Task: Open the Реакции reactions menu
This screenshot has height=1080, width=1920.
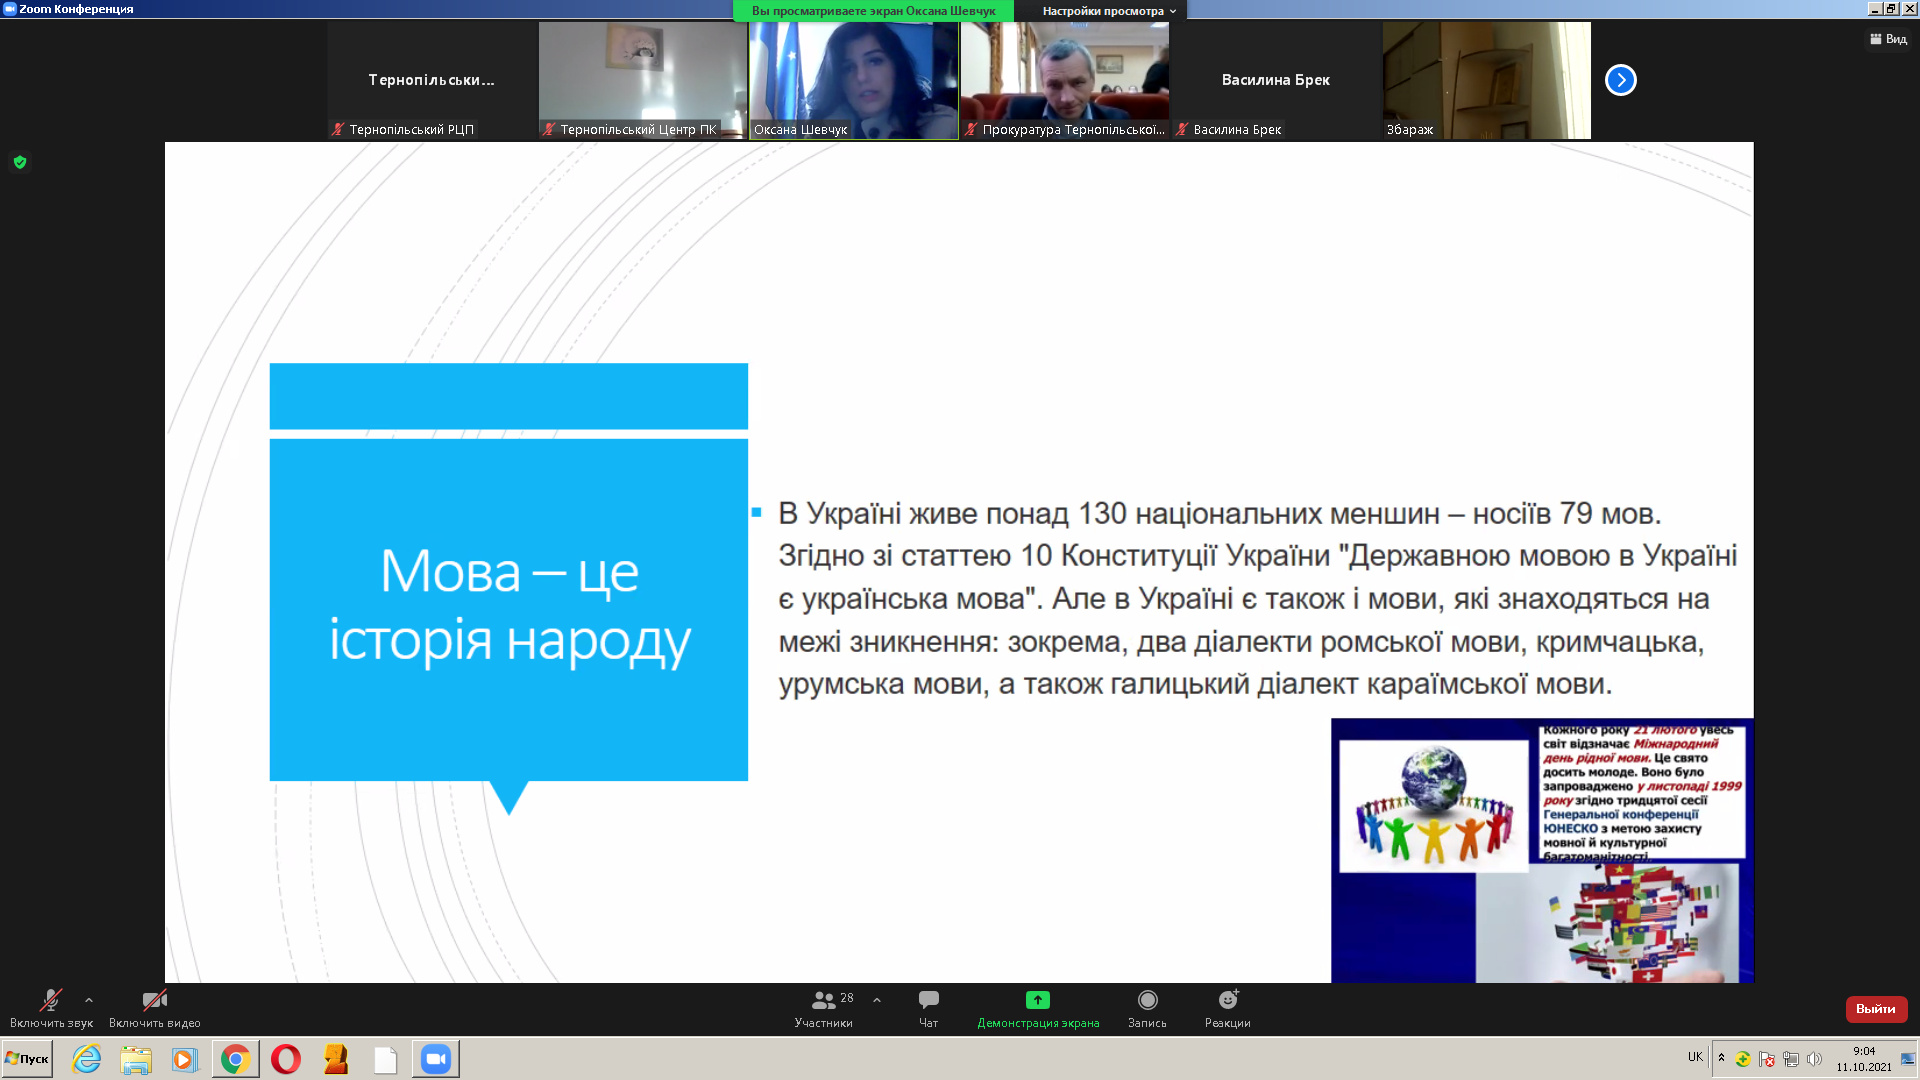Action: 1227,1008
